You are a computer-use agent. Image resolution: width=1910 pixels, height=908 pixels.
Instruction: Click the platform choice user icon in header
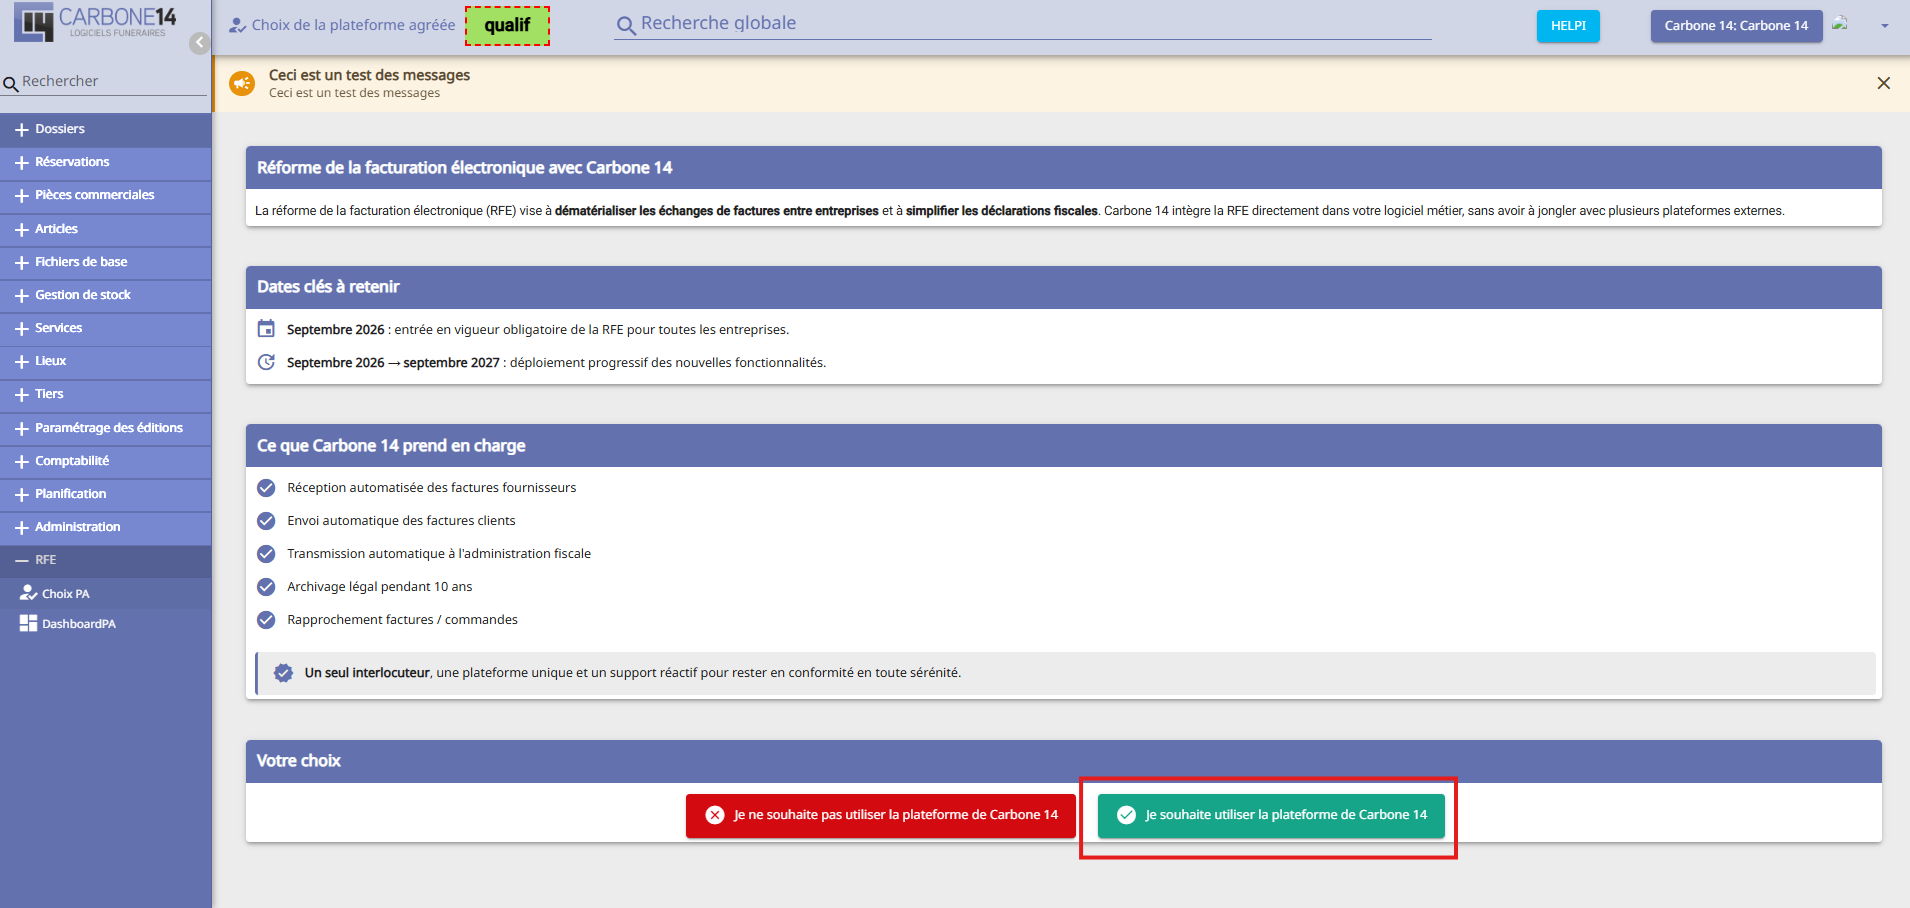point(237,25)
